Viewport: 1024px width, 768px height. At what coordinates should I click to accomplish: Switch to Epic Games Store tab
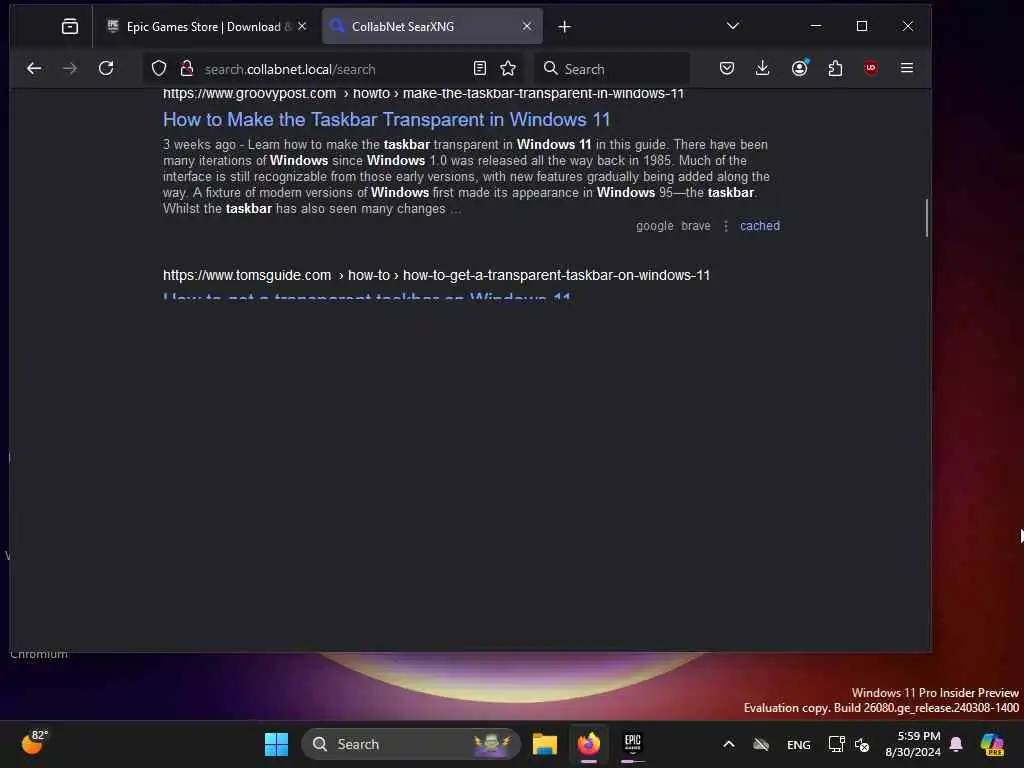tap(206, 27)
